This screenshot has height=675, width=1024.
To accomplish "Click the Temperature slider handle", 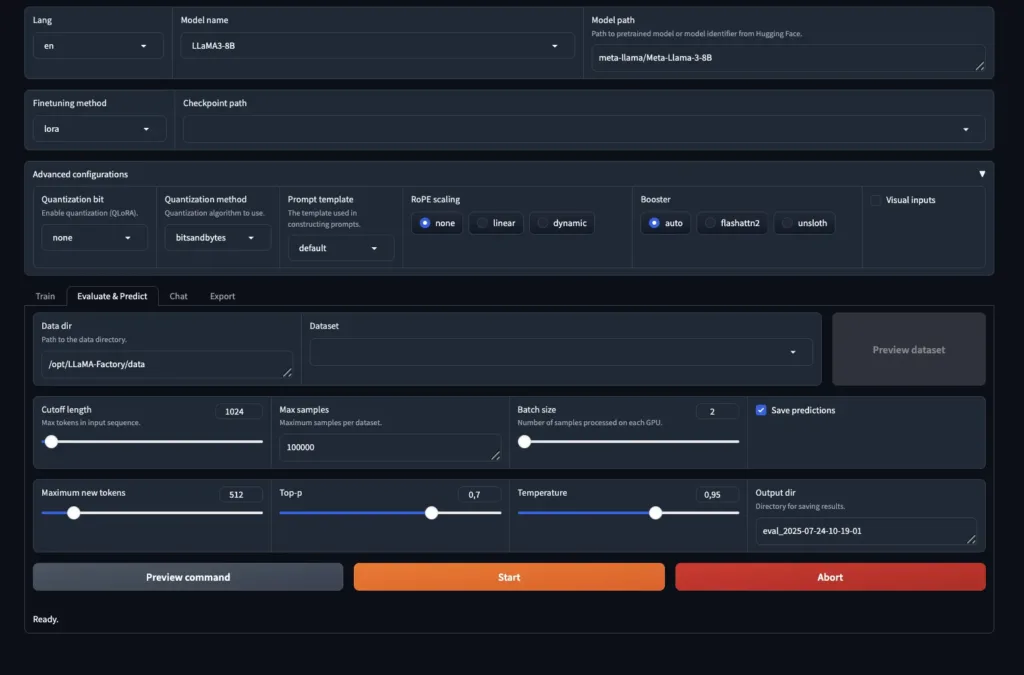I will coord(655,513).
